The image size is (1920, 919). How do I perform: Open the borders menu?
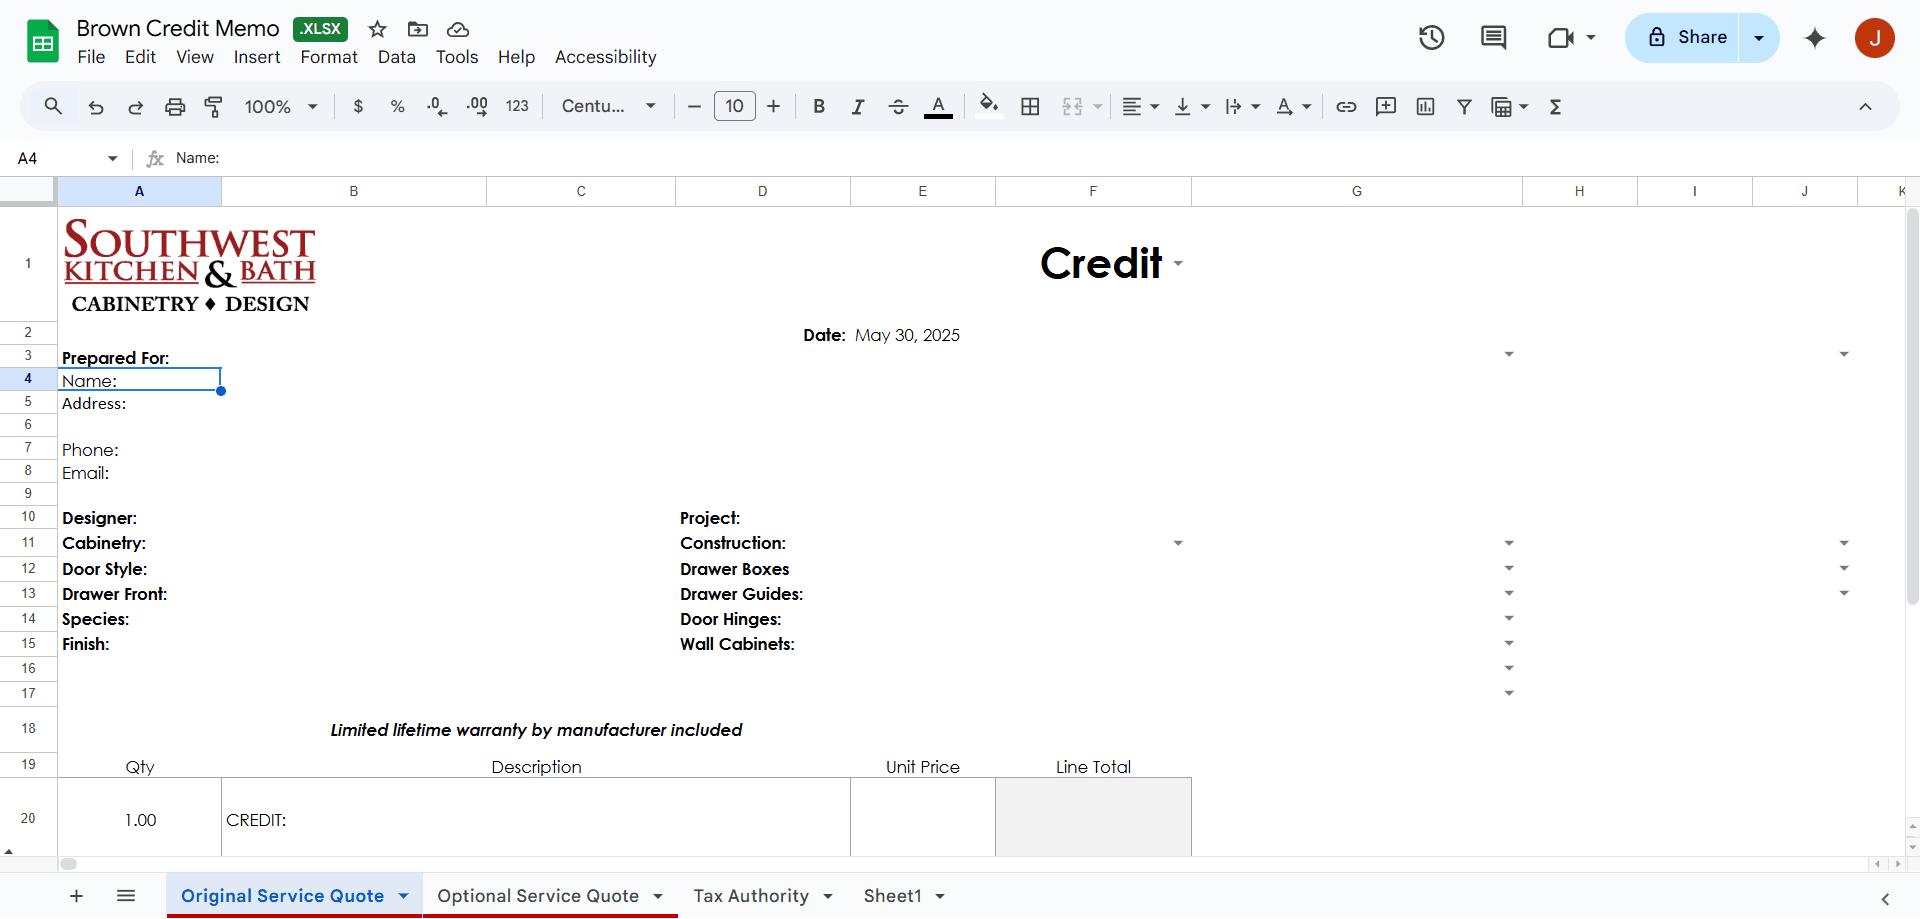[1030, 106]
